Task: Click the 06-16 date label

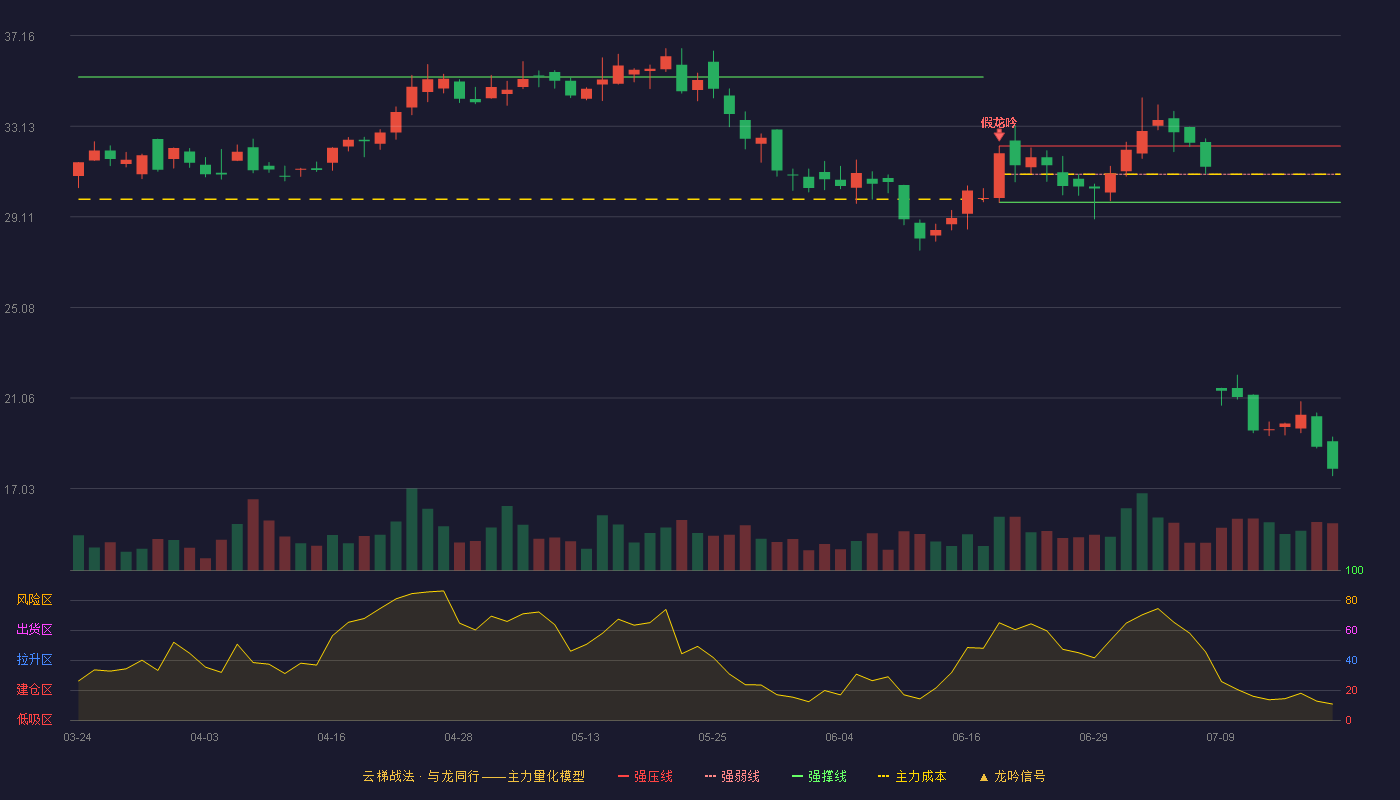Action: 966,737
